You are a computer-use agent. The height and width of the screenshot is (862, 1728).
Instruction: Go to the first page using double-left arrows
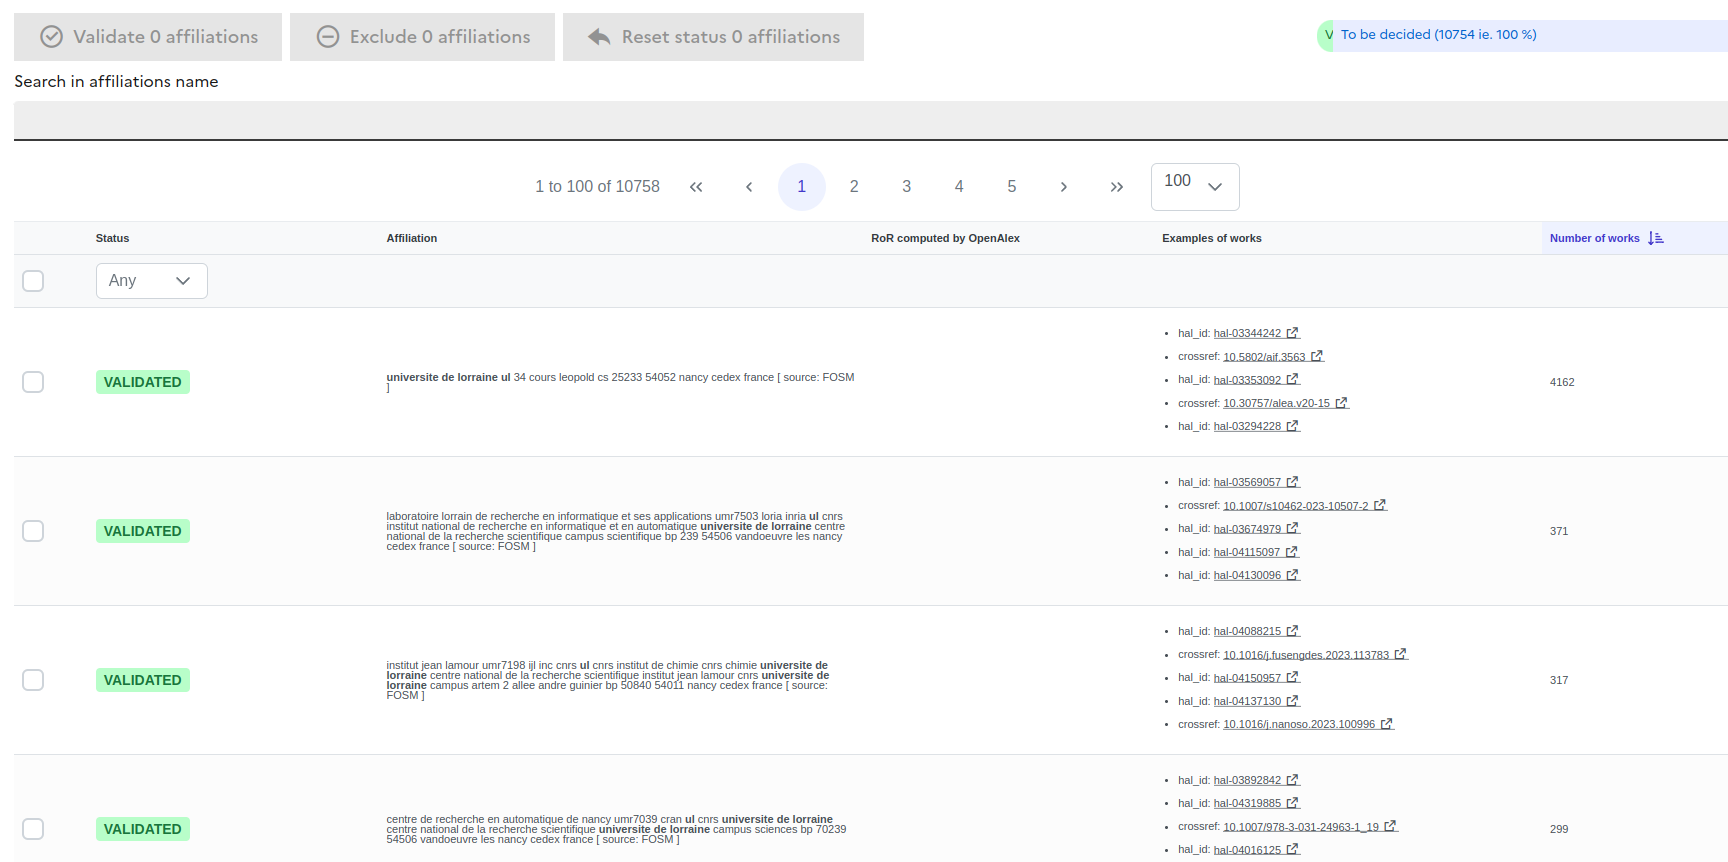tap(696, 187)
